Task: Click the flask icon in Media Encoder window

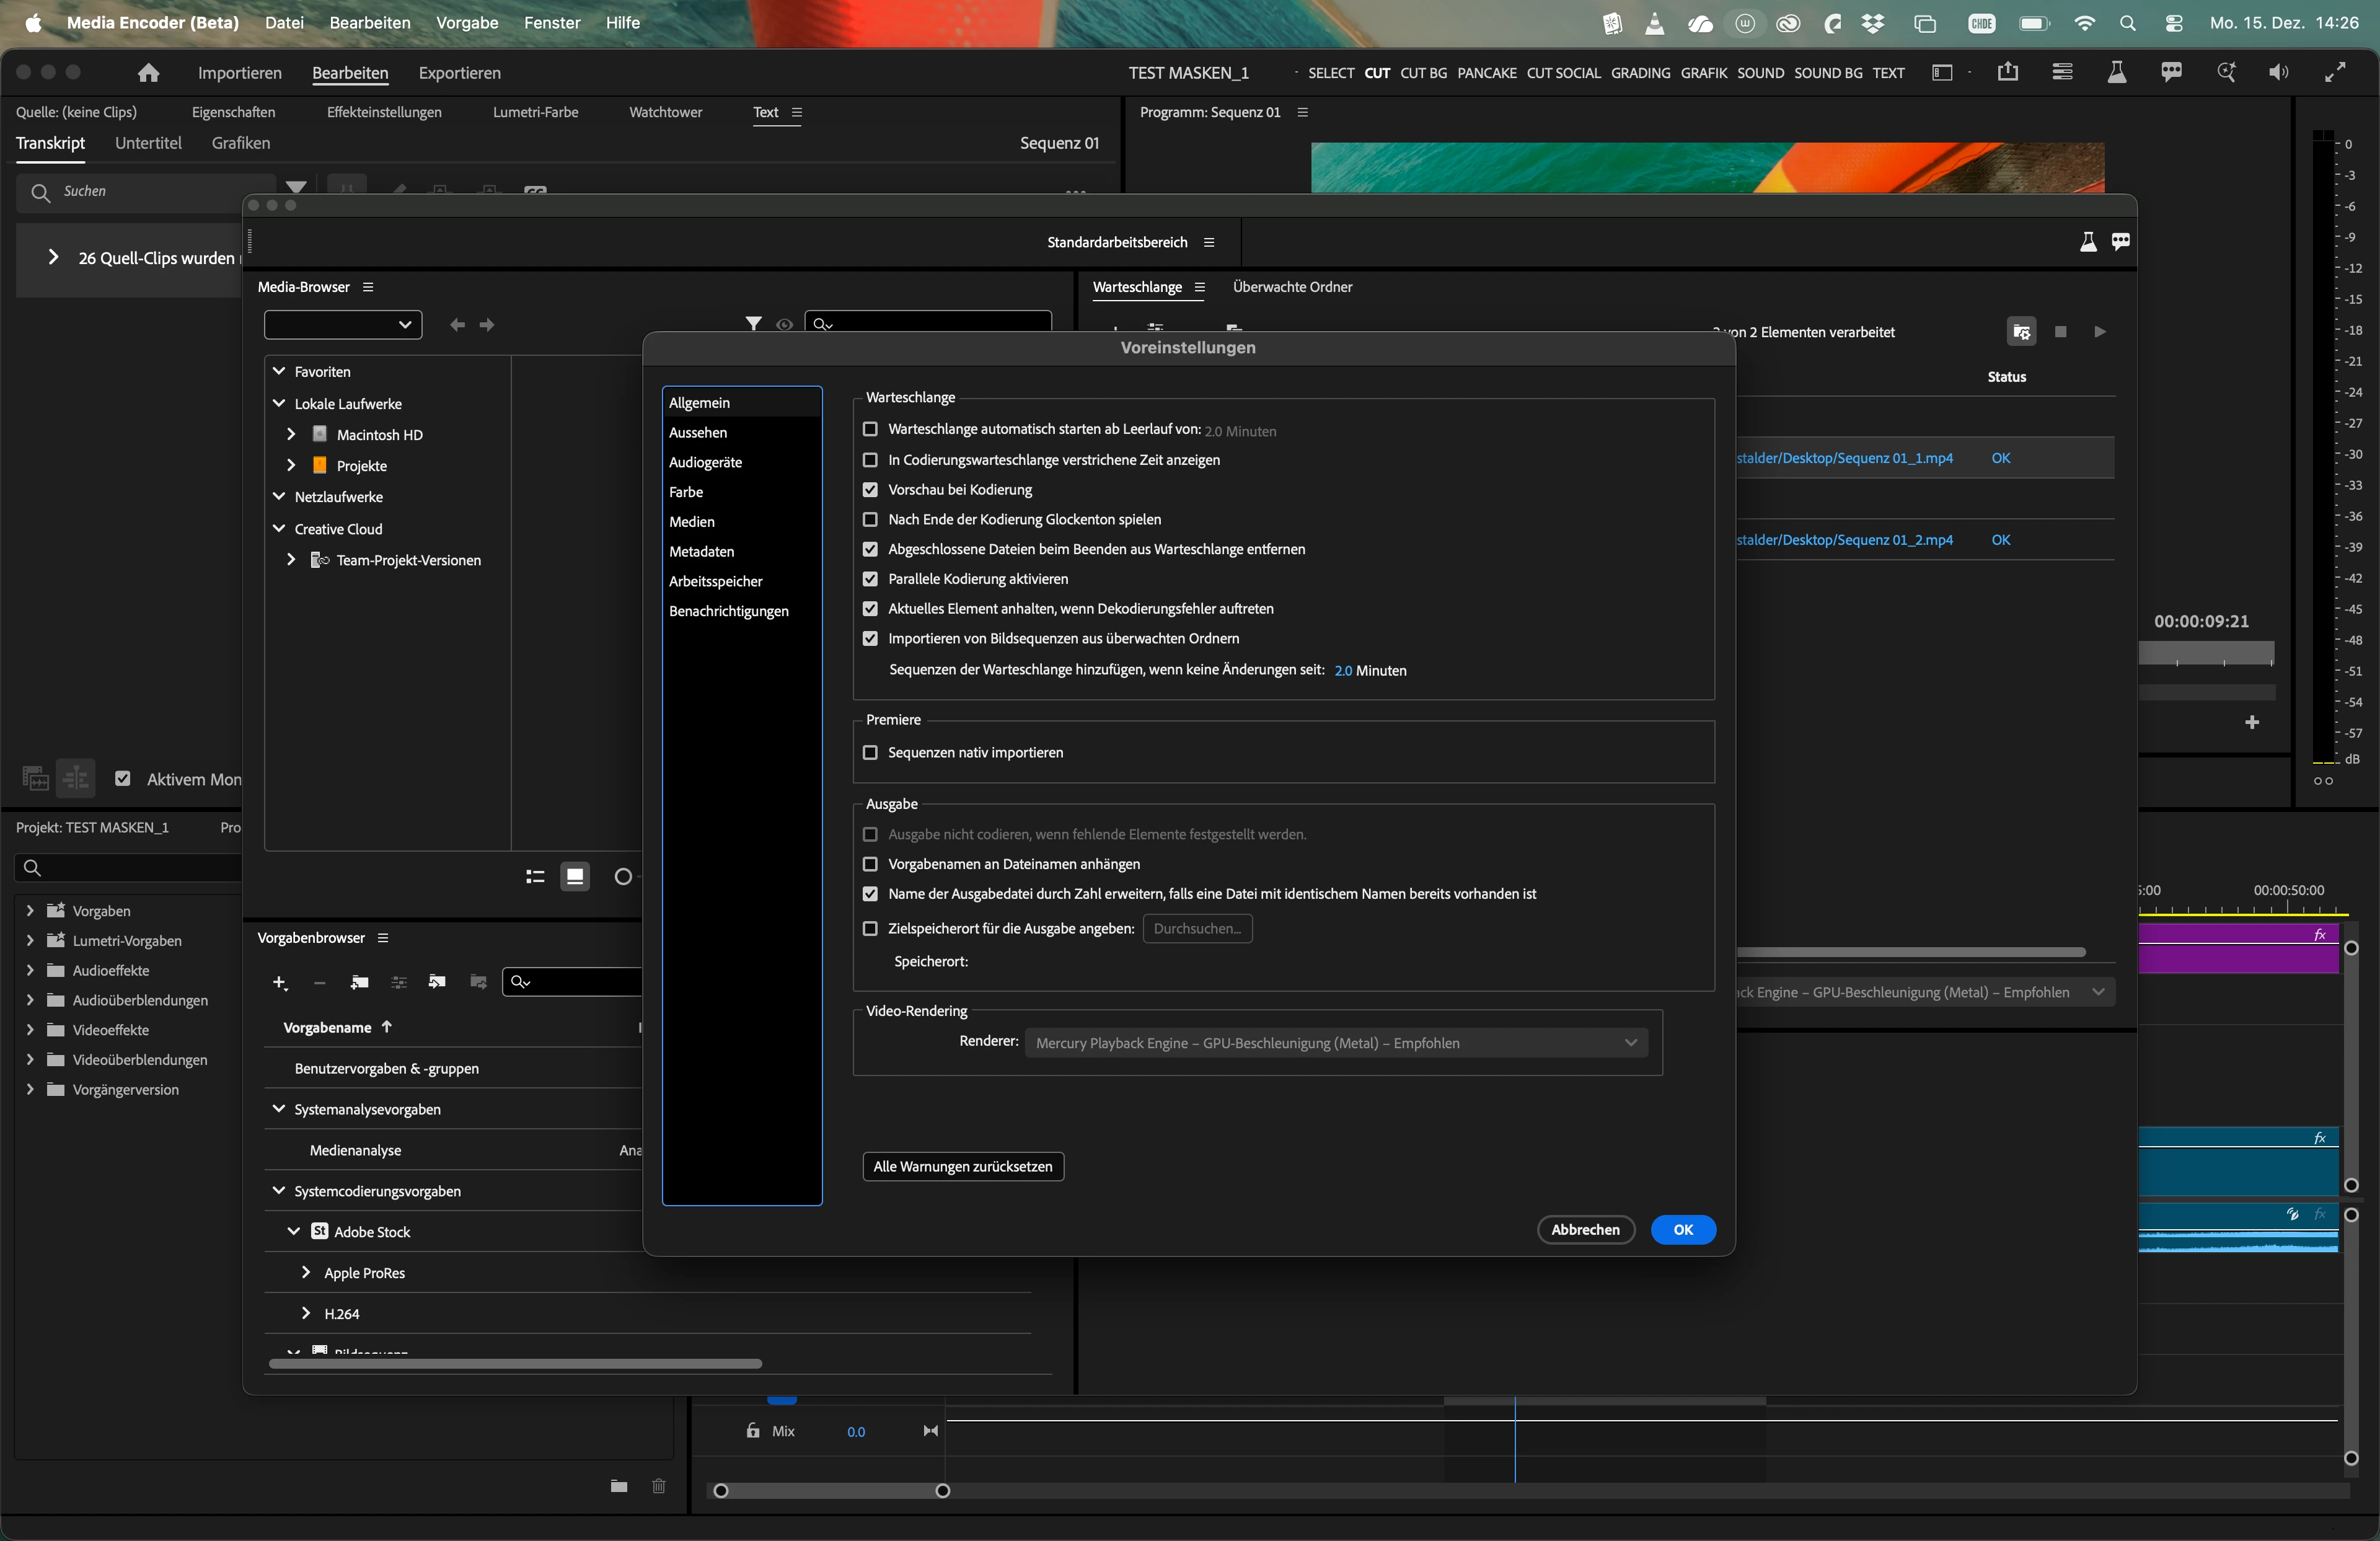Action: click(x=2088, y=242)
